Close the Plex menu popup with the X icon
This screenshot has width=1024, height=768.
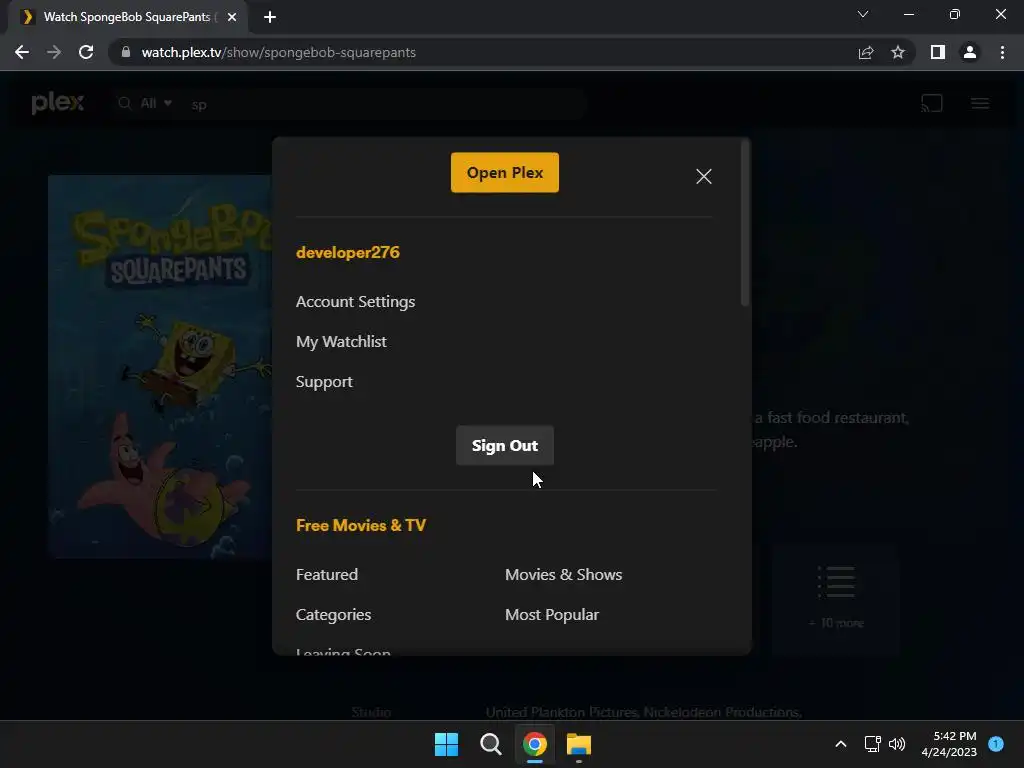coord(703,176)
